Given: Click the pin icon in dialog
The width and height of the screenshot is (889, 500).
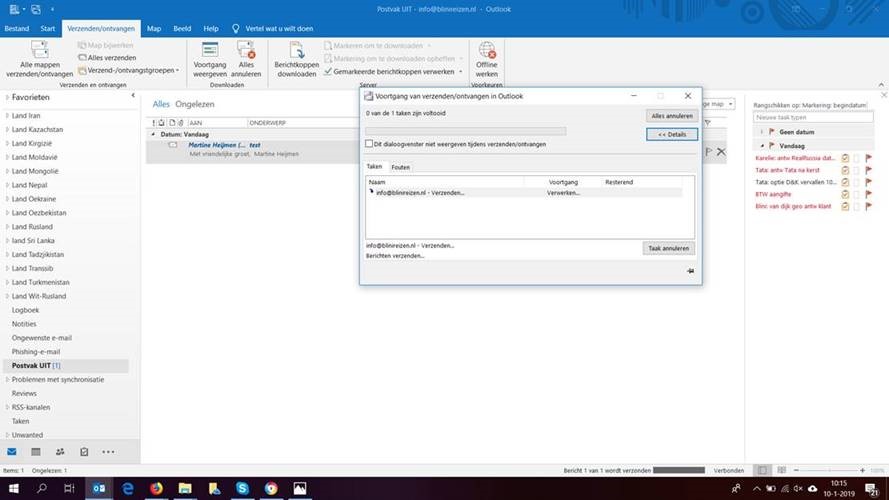Looking at the screenshot, I should click(x=690, y=271).
